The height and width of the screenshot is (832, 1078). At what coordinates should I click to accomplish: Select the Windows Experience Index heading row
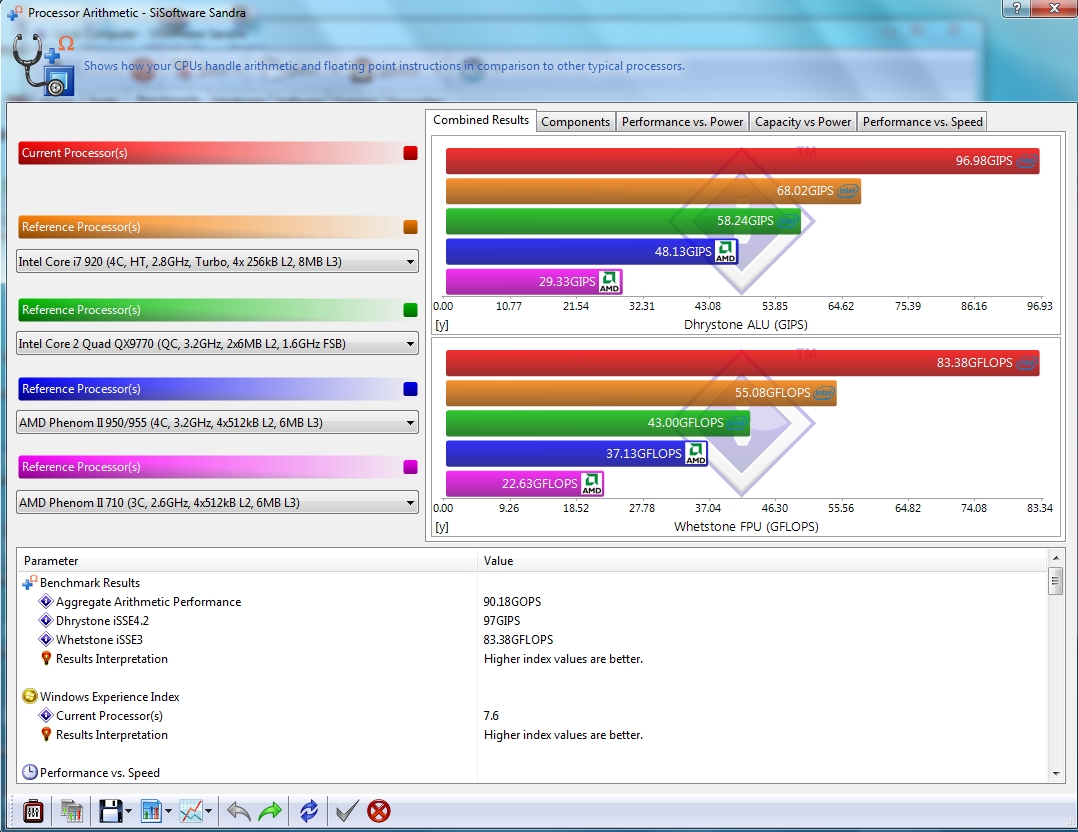[x=532, y=697]
